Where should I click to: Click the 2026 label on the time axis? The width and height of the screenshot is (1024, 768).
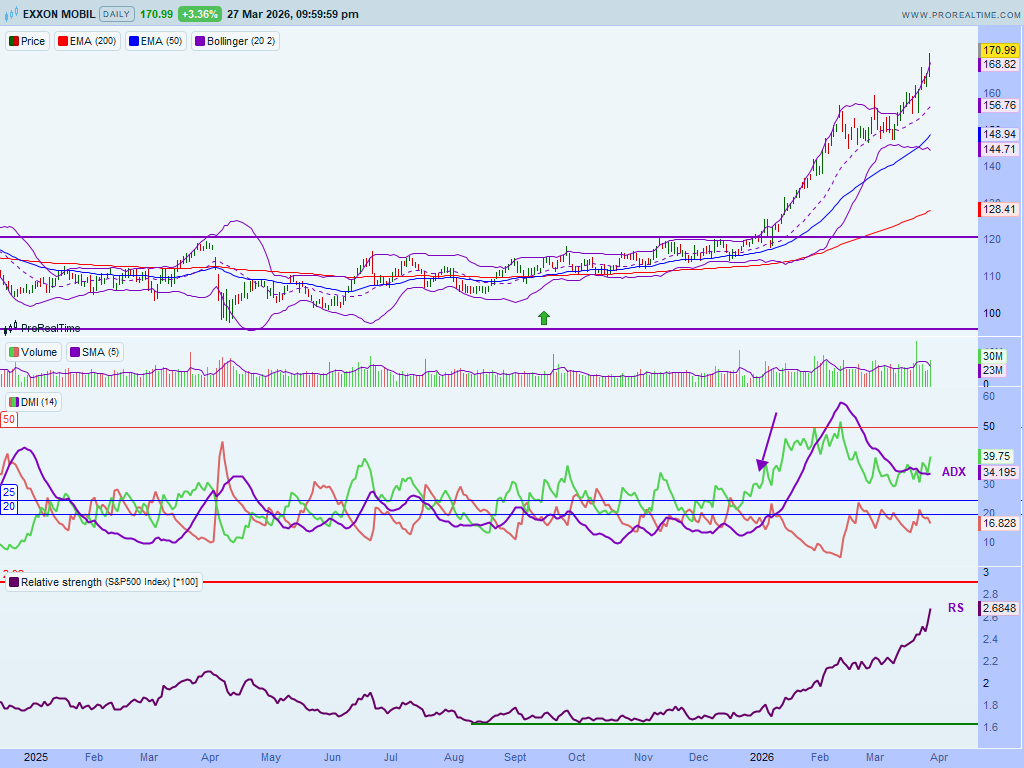pyautogui.click(x=763, y=758)
